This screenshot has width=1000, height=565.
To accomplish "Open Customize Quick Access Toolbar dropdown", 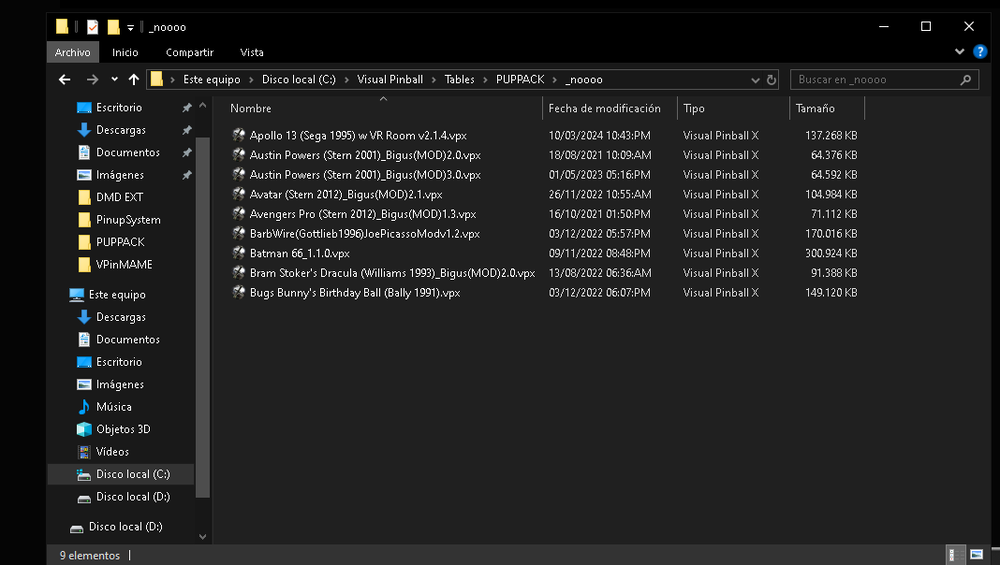I will 130,27.
